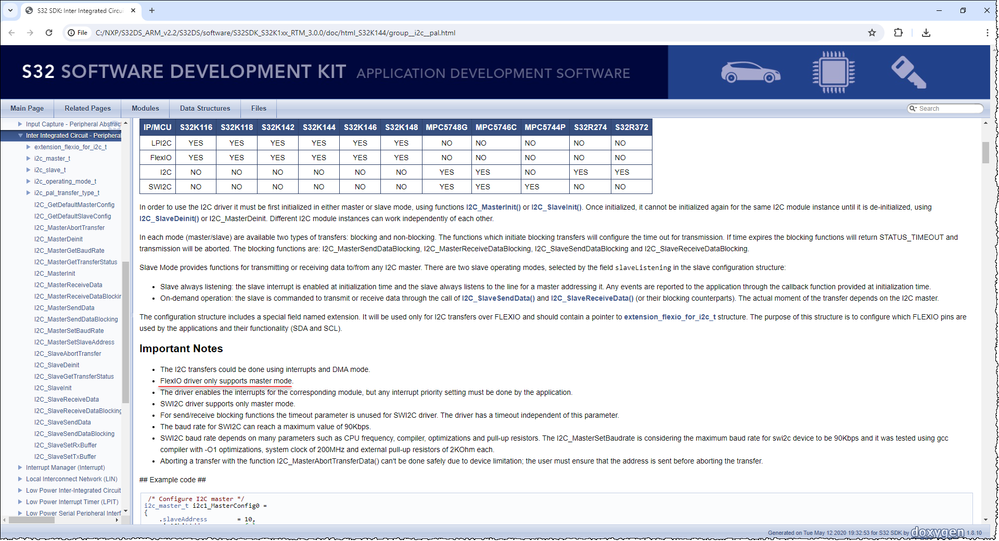Go back to previous page arrow
This screenshot has width=999, height=541.
(x=11, y=32)
